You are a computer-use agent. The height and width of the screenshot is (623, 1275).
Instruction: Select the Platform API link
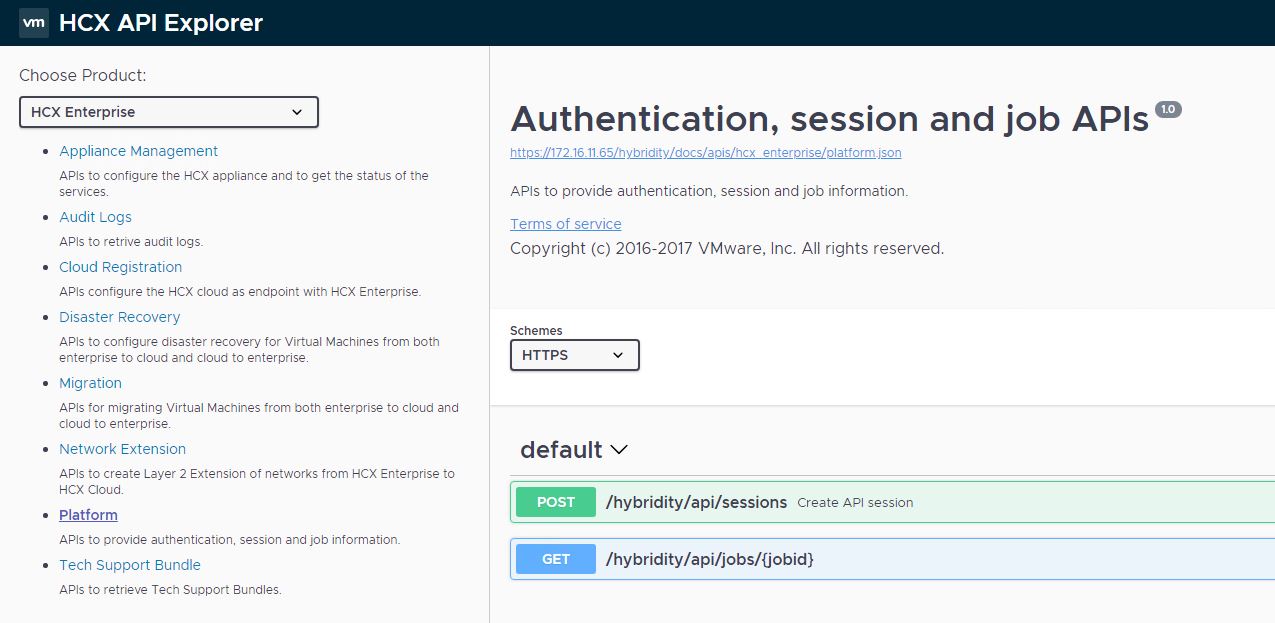[x=88, y=515]
